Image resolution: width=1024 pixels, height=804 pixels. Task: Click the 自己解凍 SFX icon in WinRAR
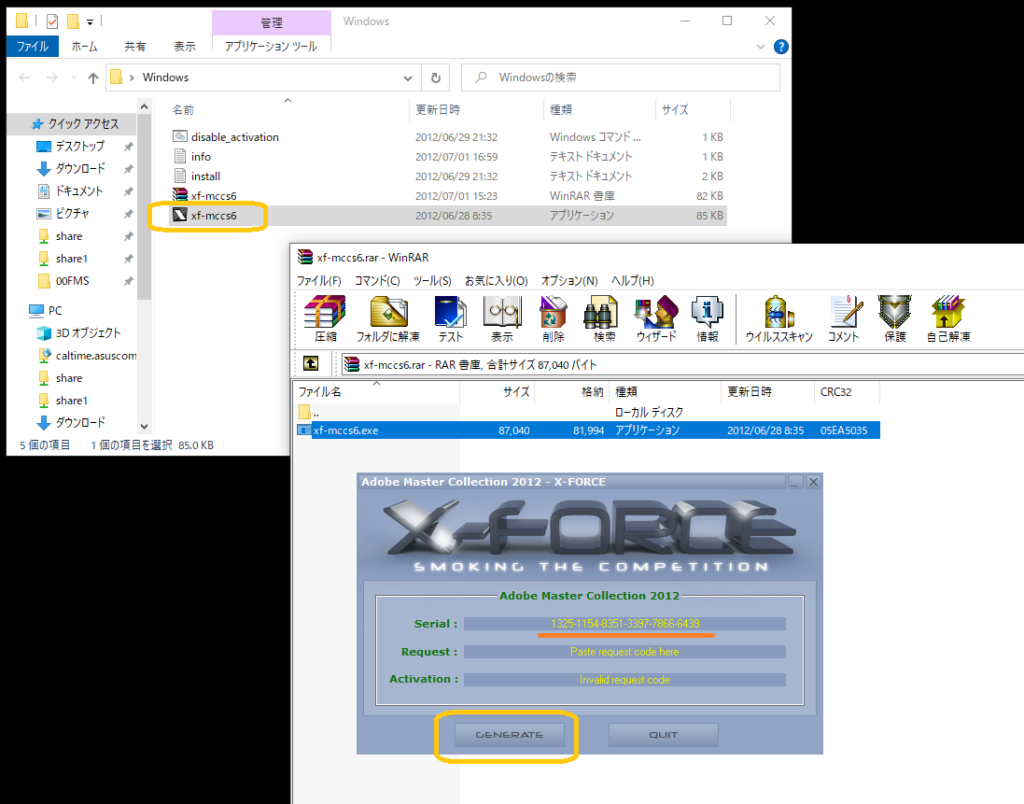pyautogui.click(x=948, y=319)
